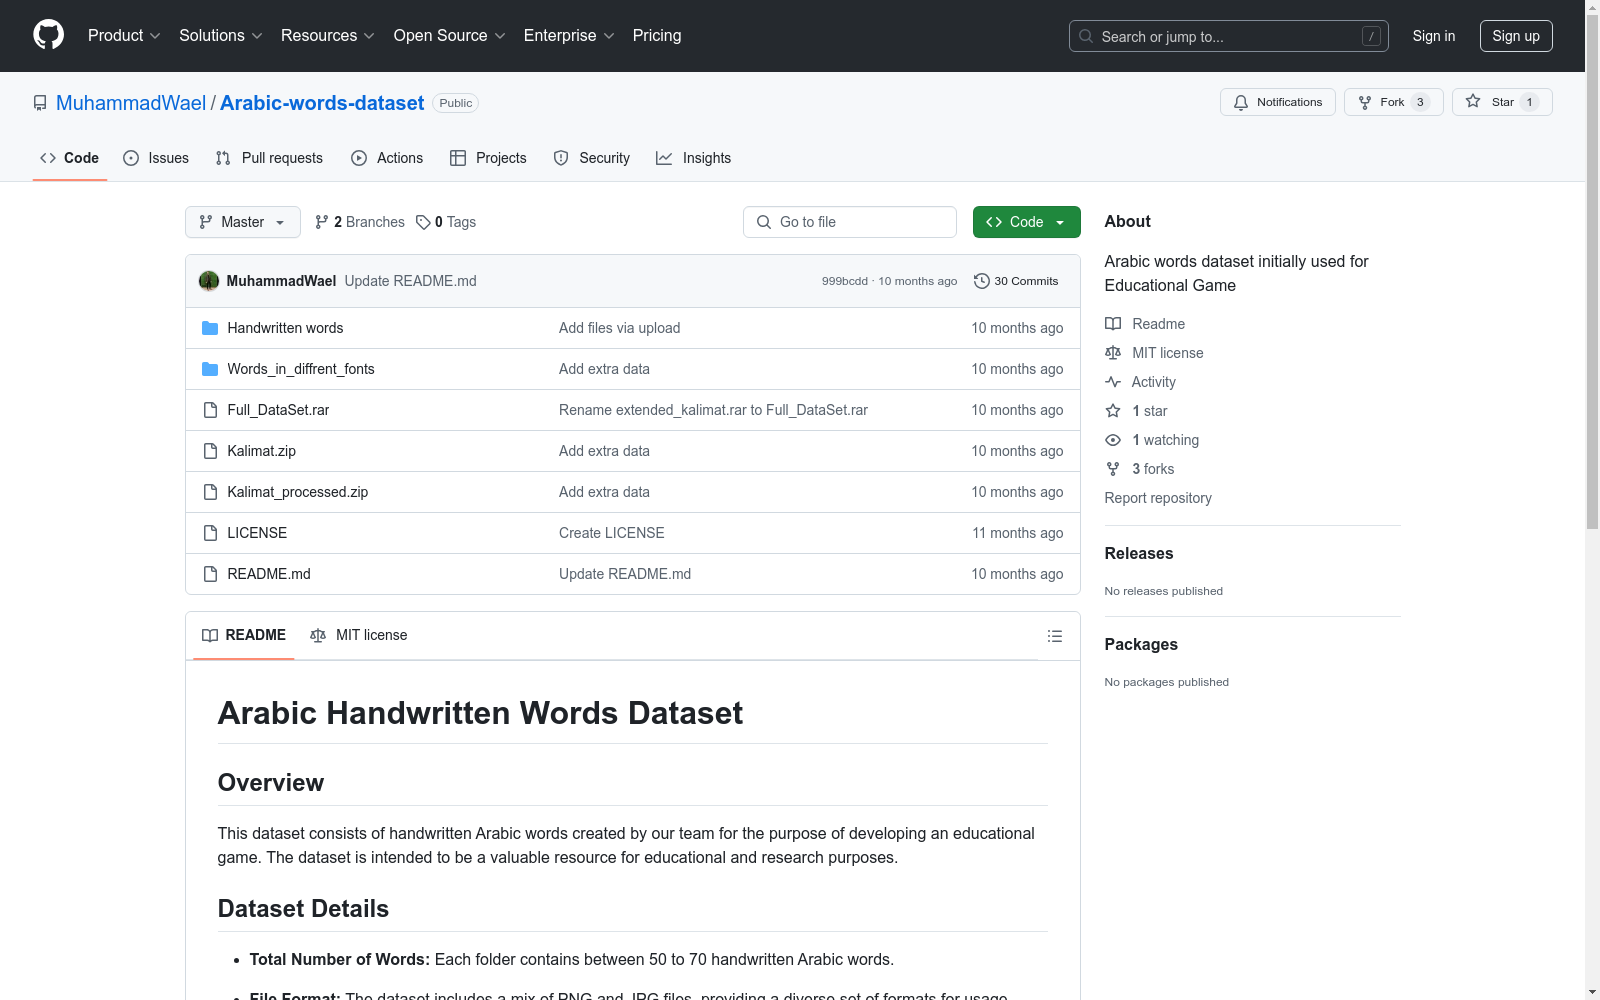Image resolution: width=1600 pixels, height=1000 pixels.
Task: Click the Create LICENSE commit message
Action: [612, 533]
